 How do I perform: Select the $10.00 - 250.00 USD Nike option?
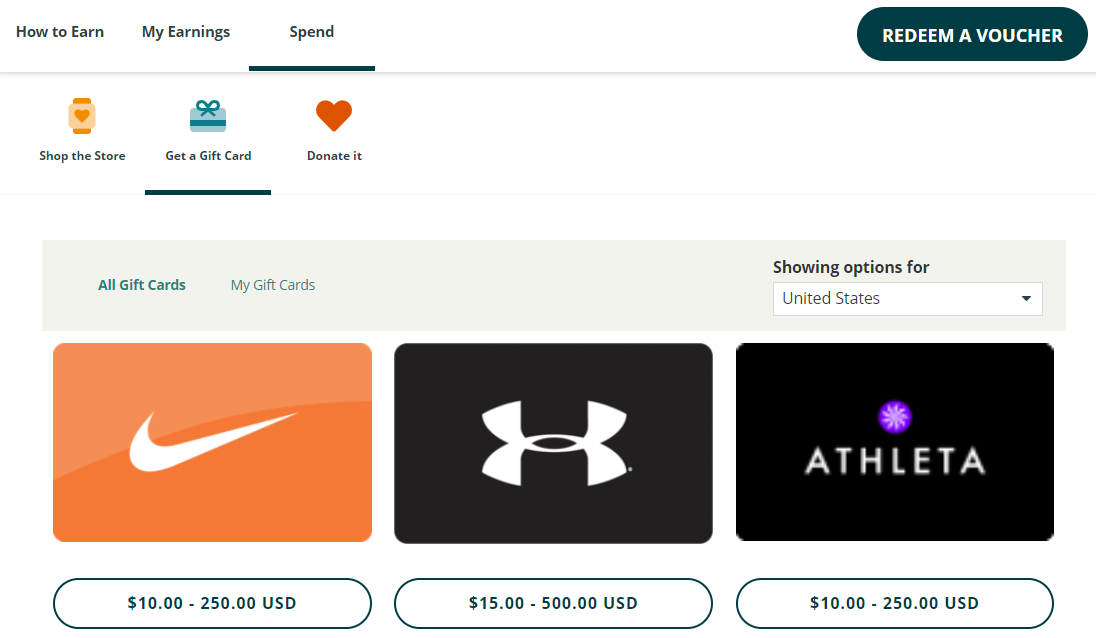click(x=212, y=603)
